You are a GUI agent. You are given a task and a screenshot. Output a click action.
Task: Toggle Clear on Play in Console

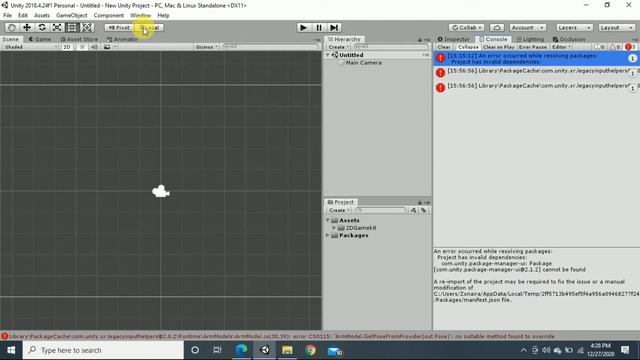(x=498, y=47)
